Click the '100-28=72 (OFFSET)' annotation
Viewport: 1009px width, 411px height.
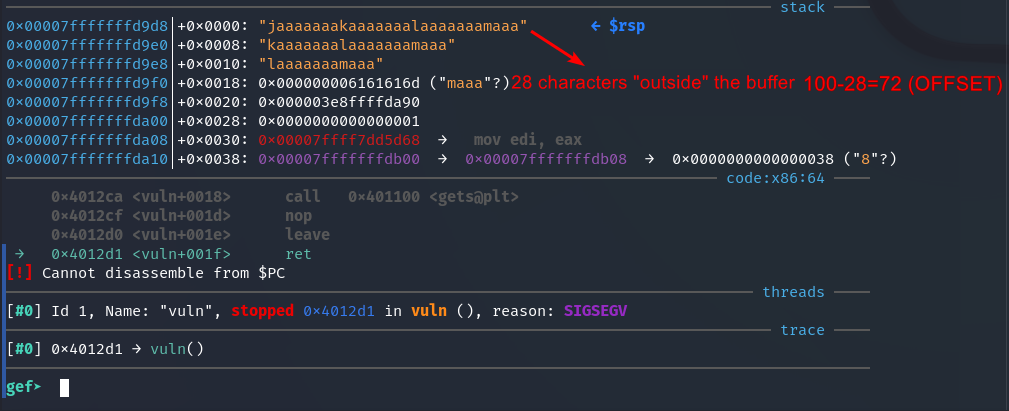903,83
